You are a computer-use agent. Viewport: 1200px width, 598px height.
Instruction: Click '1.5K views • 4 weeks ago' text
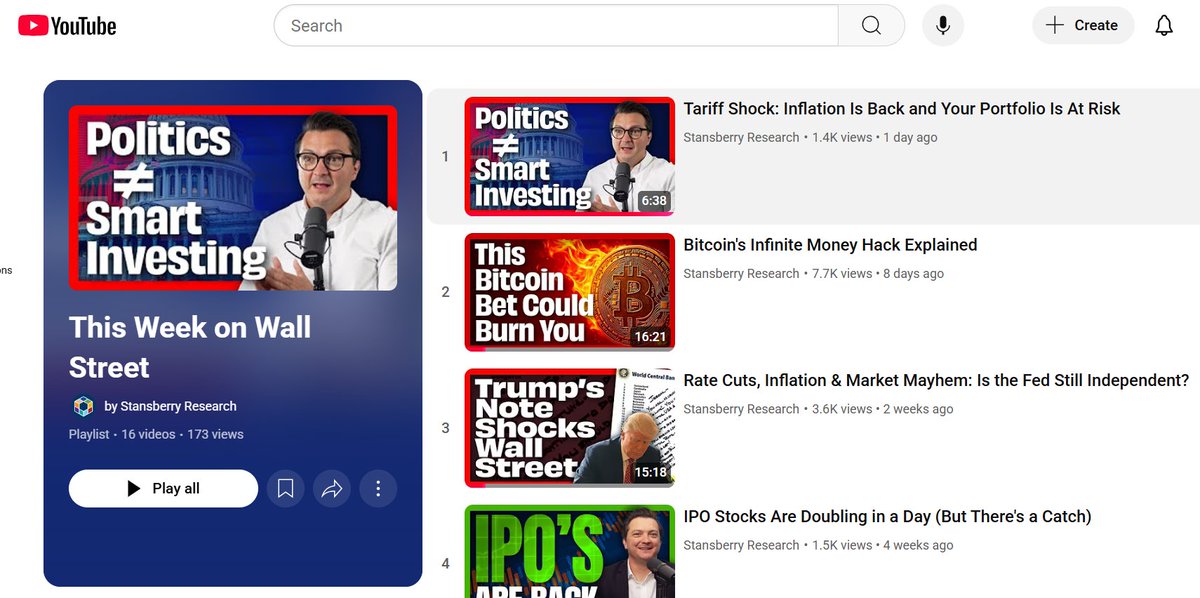(883, 546)
